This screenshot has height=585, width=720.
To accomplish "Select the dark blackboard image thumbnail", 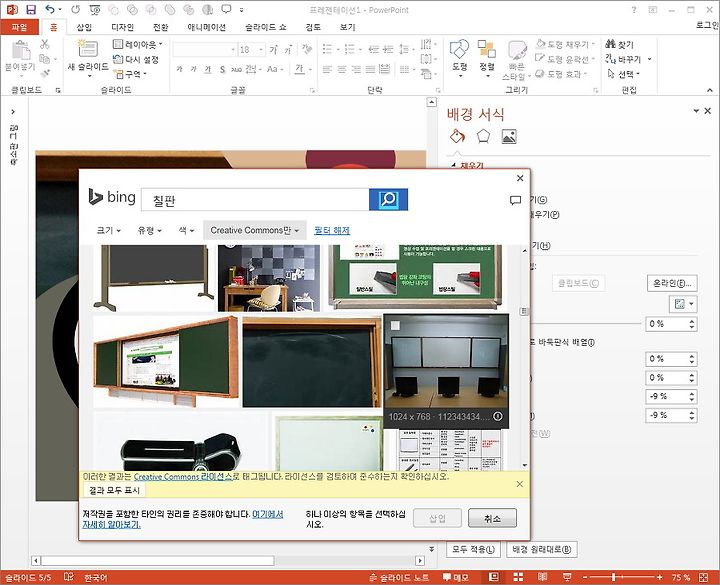I will [311, 362].
